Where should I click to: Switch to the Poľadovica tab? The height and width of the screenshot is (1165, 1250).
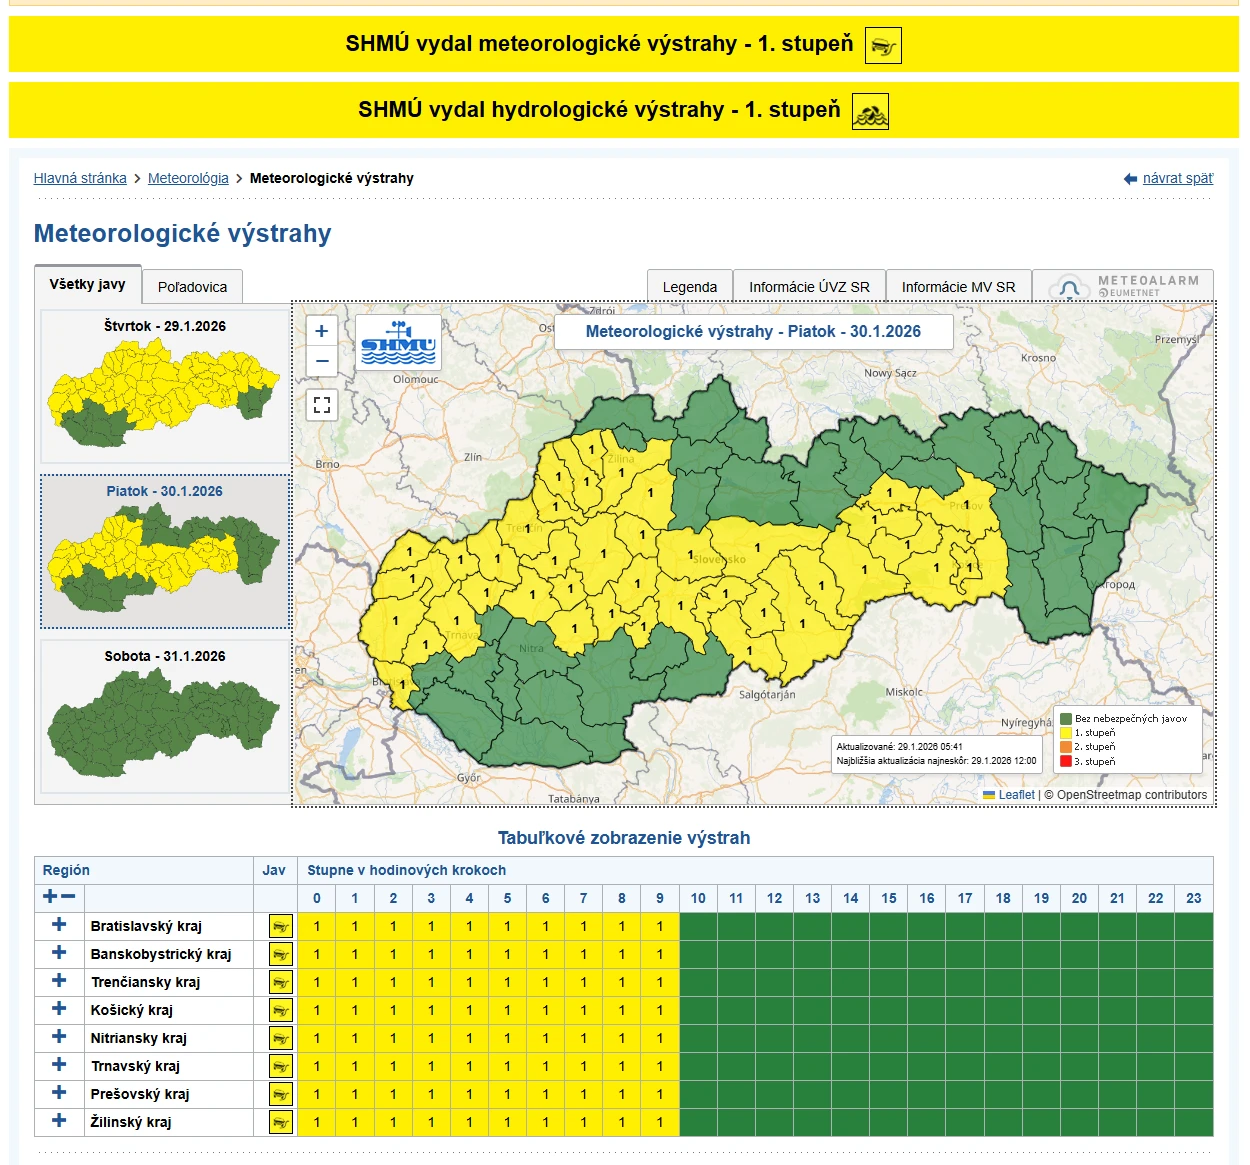tap(192, 287)
